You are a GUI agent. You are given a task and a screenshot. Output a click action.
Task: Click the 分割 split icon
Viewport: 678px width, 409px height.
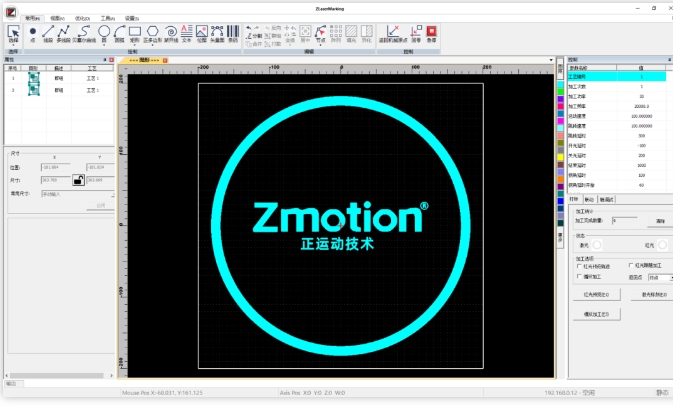pos(254,36)
